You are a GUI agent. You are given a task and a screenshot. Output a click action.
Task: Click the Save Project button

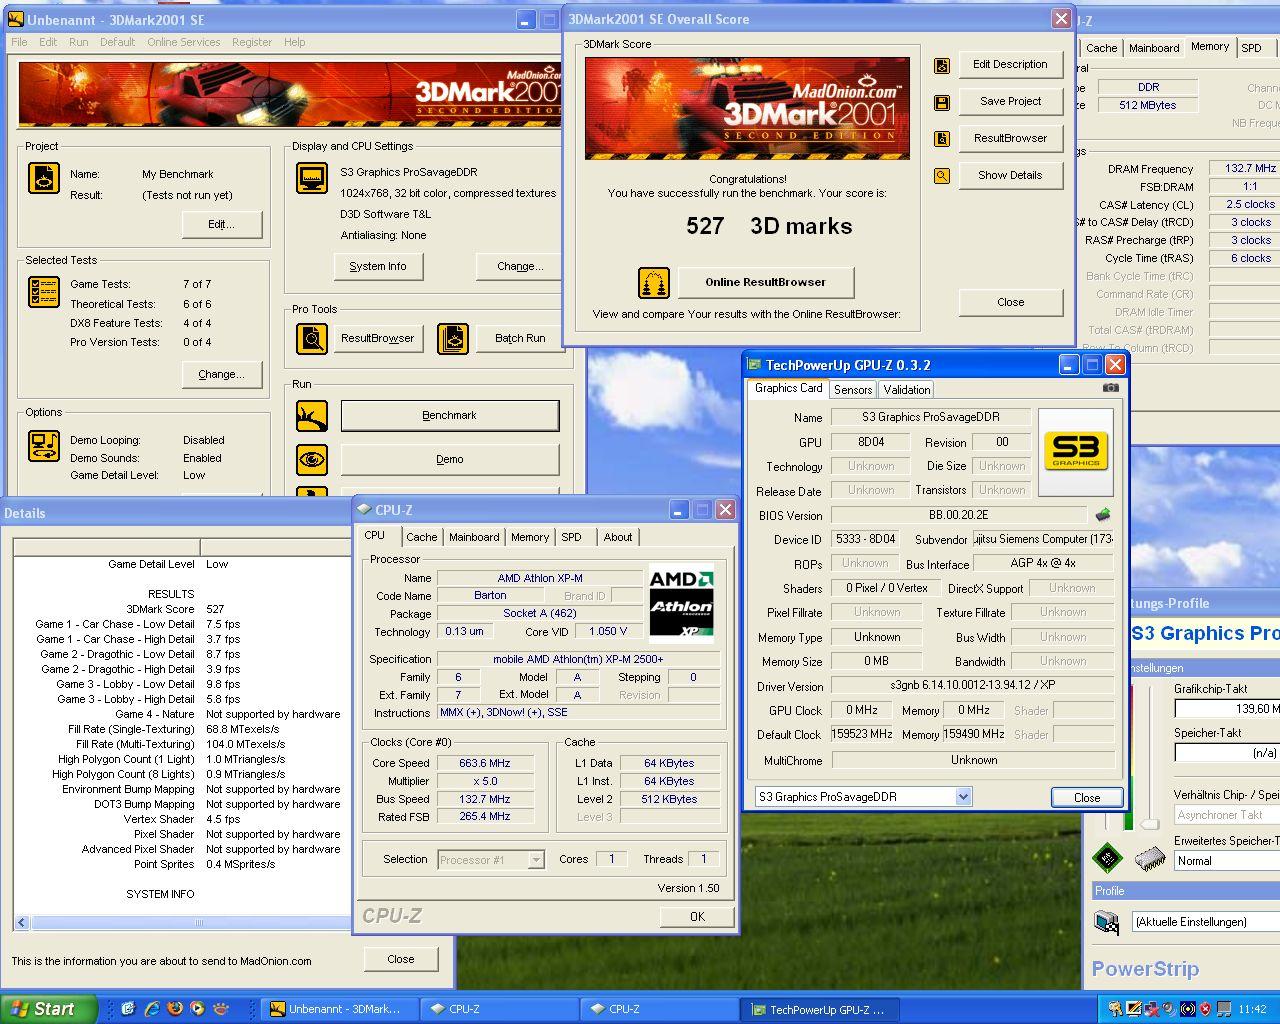[x=1010, y=101]
